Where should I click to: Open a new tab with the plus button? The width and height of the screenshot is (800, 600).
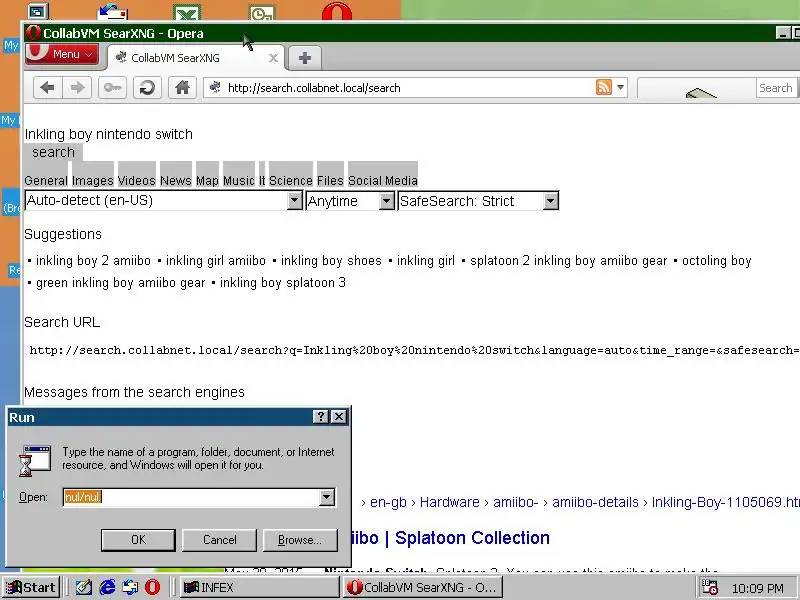pyautogui.click(x=305, y=58)
